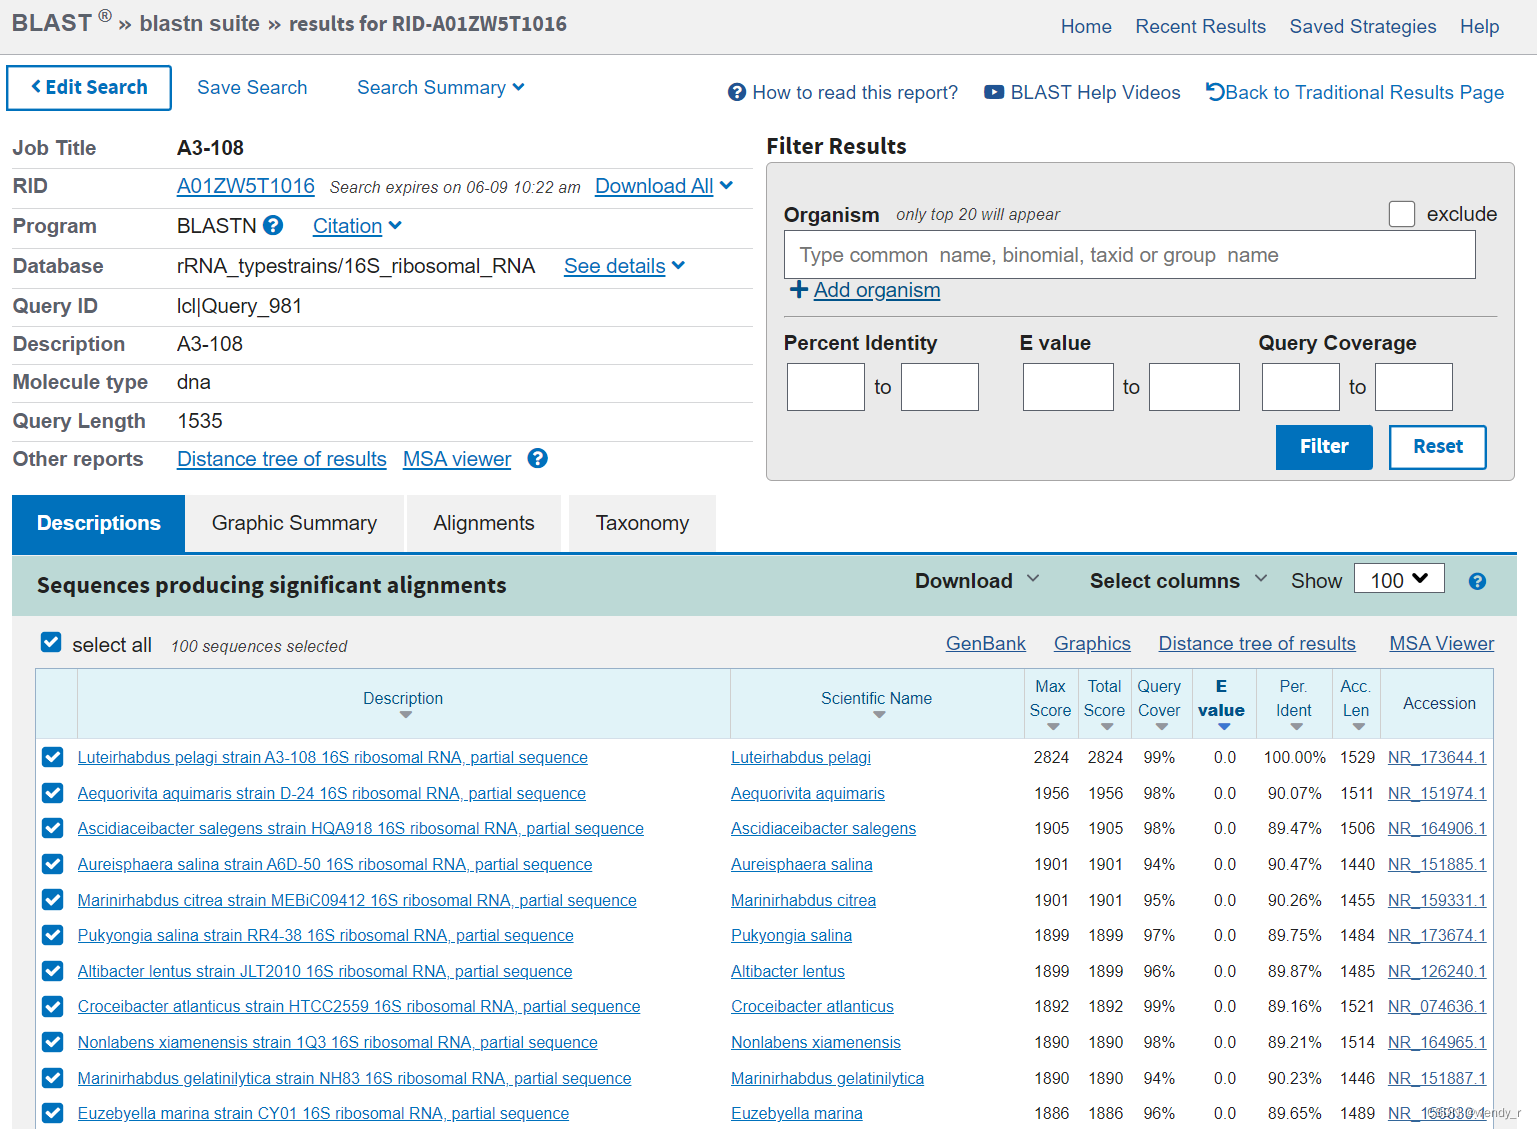1537x1129 pixels.
Task: Click the Percent Identity maximum field
Action: pos(940,387)
